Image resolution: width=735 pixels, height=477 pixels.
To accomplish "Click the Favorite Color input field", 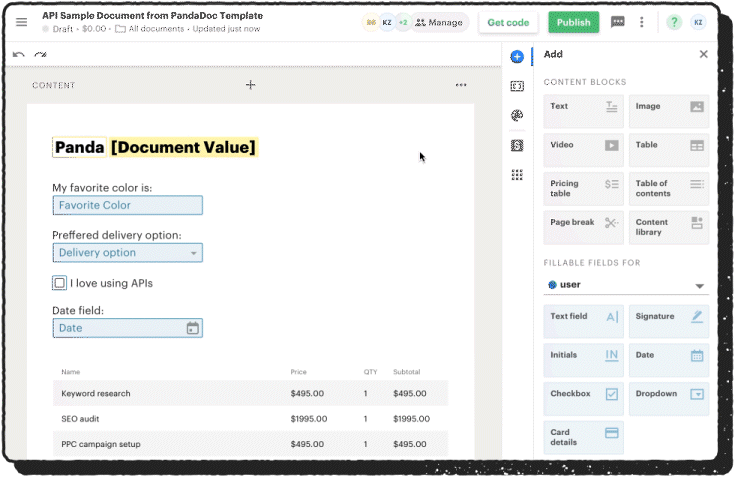I will [x=128, y=205].
